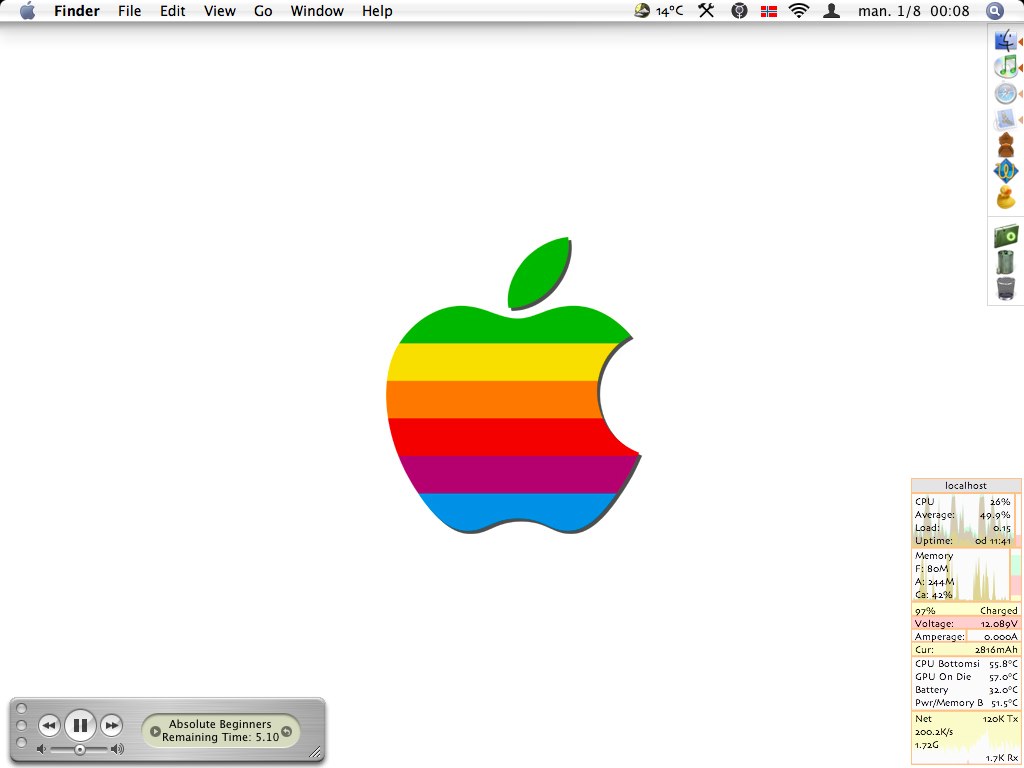Open the View menu
The height and width of the screenshot is (768, 1024).
tap(219, 11)
